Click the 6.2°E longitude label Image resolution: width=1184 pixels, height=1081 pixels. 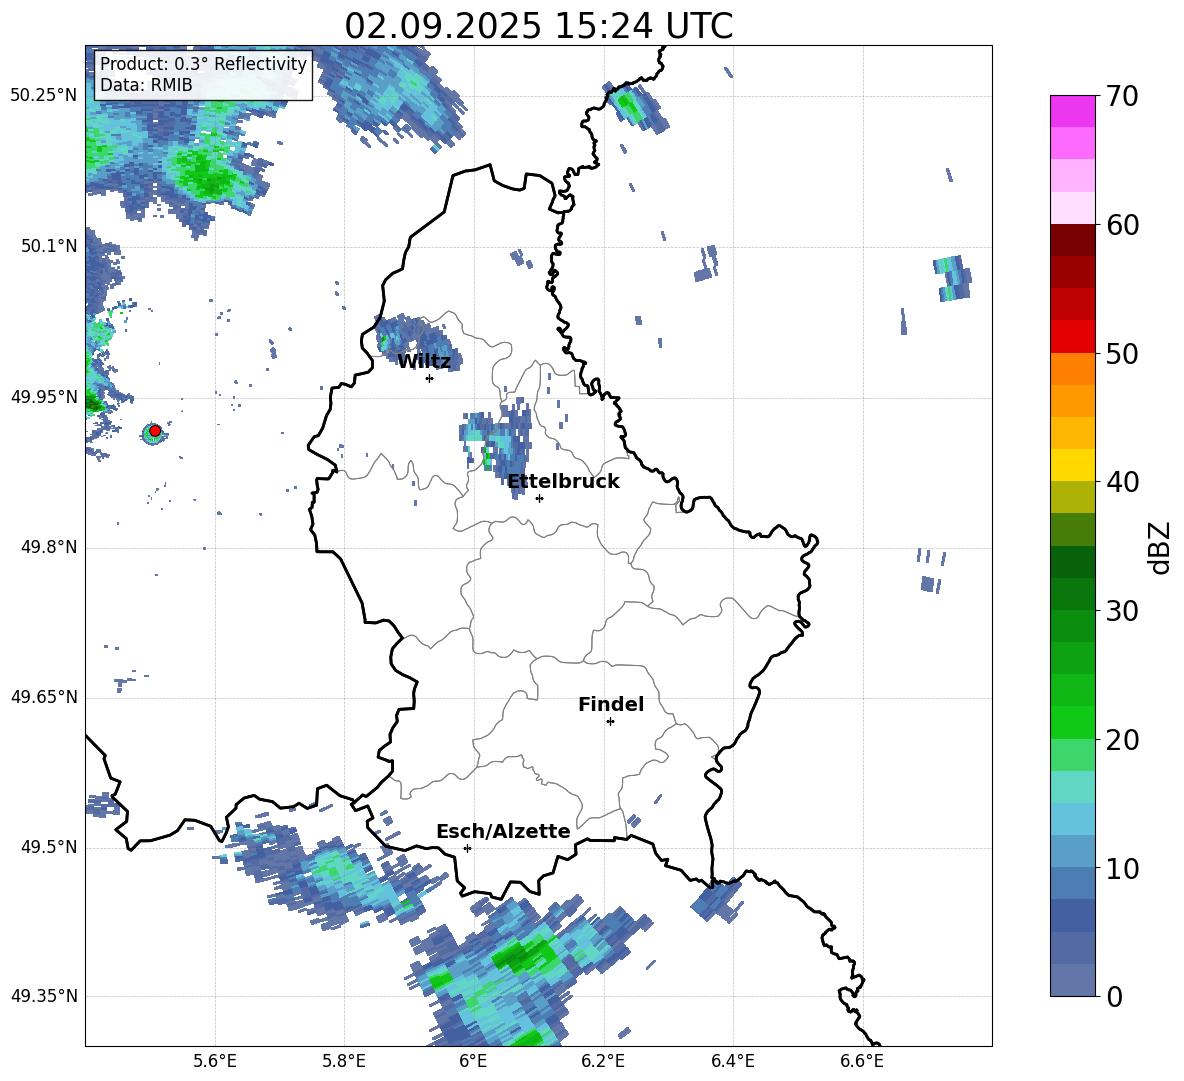click(x=603, y=1062)
